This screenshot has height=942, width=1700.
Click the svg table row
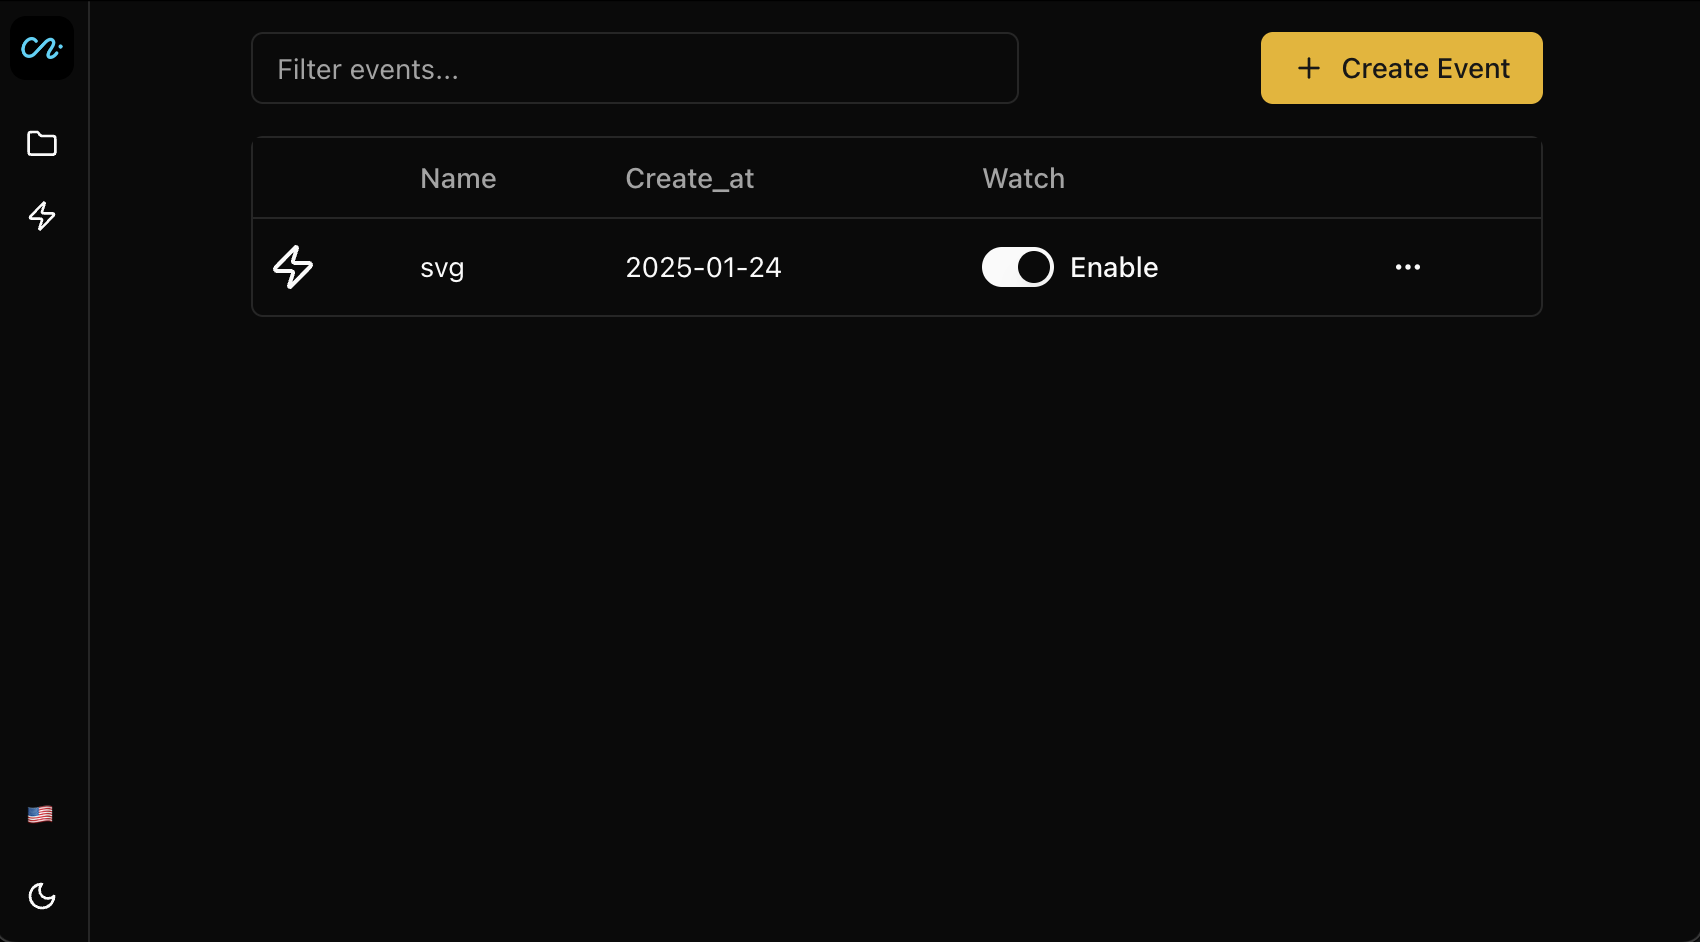(x=897, y=267)
